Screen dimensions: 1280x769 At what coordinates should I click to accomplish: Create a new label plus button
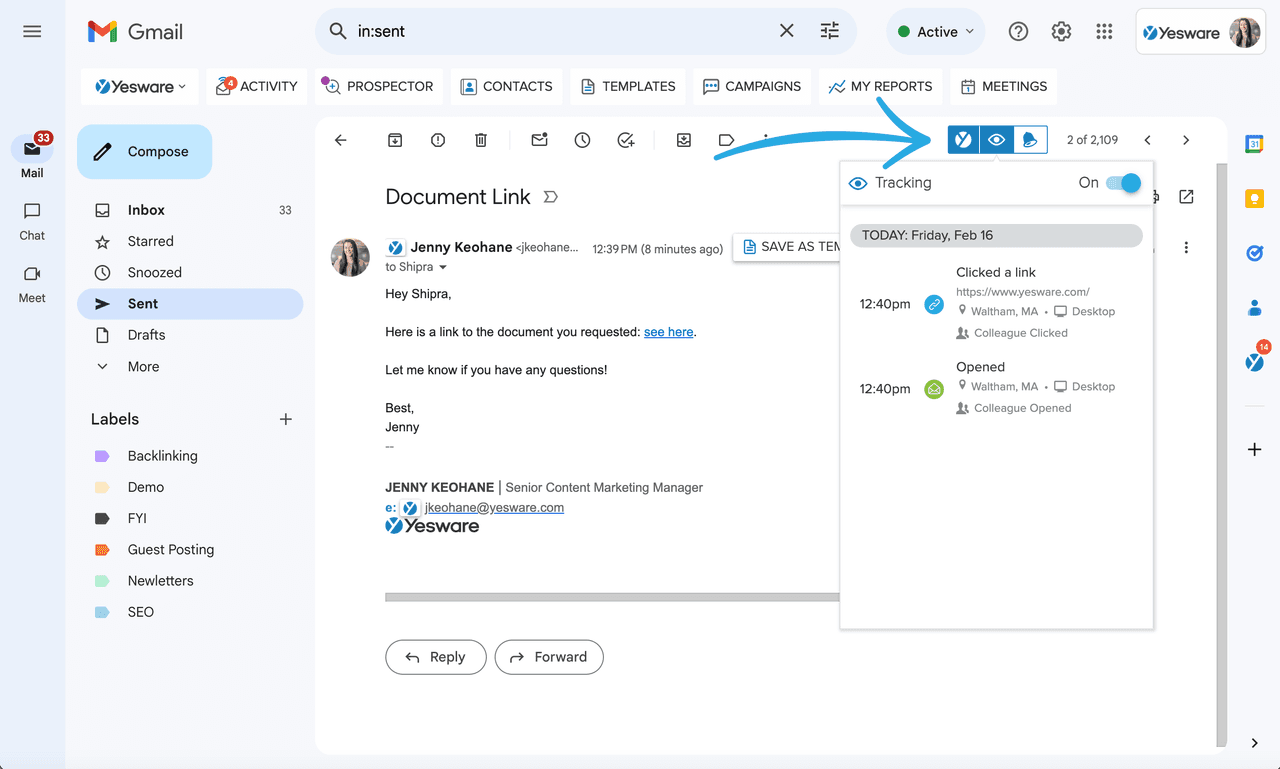point(286,419)
